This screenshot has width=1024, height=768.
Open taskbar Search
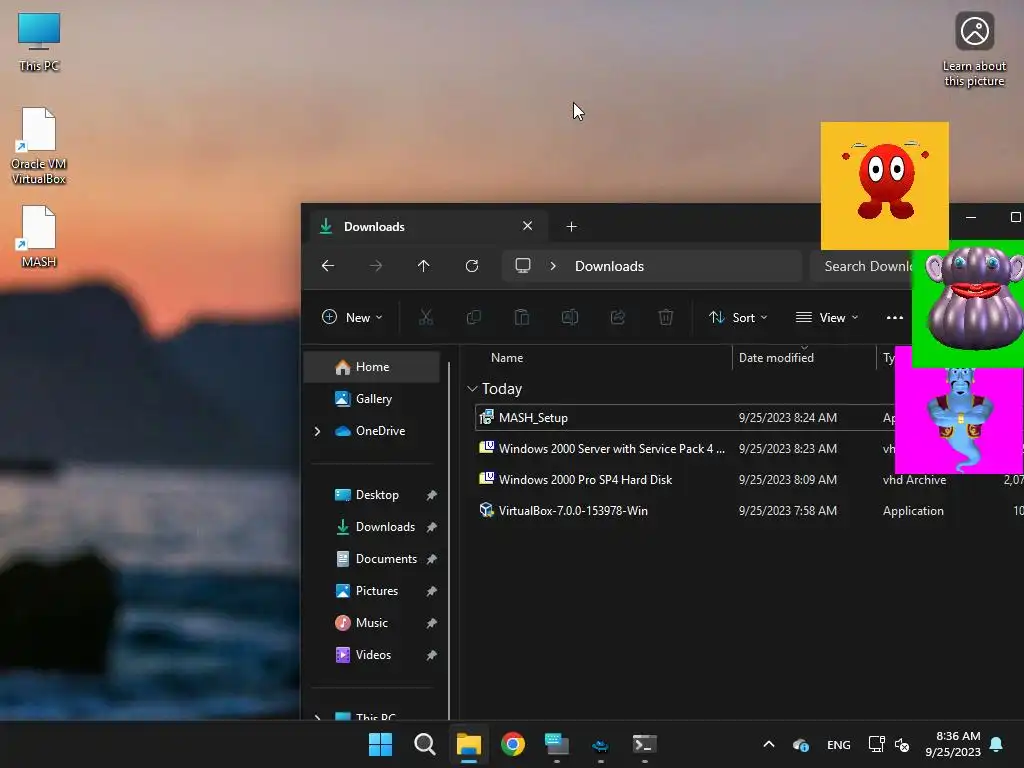click(424, 744)
